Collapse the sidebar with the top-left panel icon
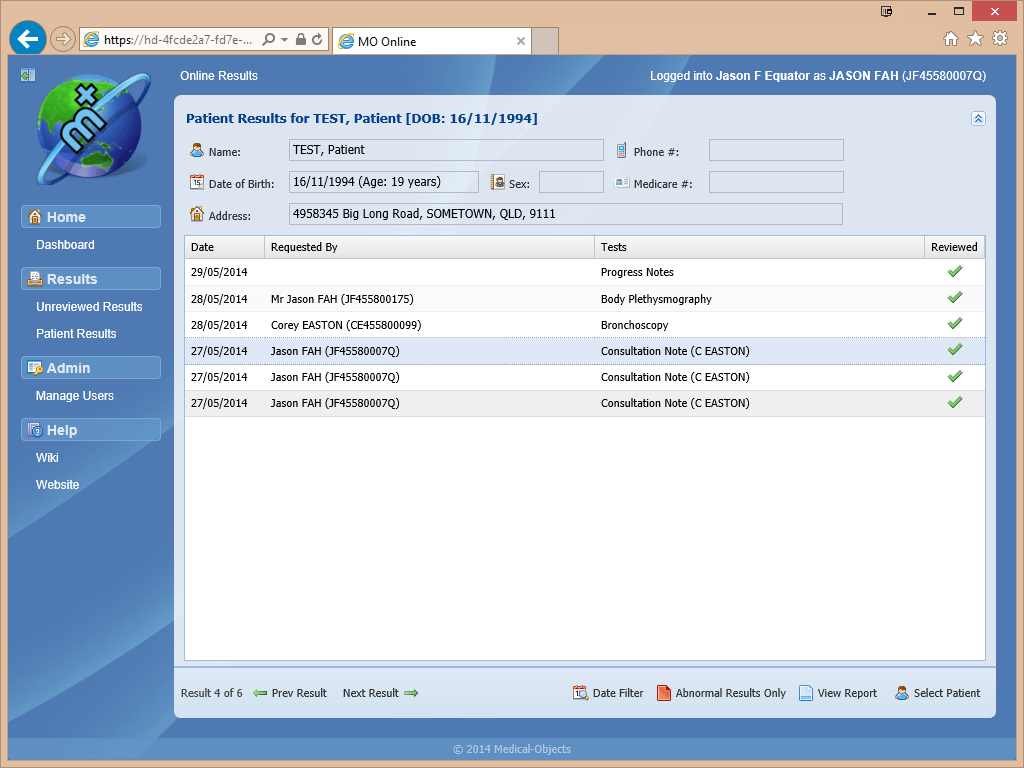The image size is (1024, 768). click(x=27, y=75)
